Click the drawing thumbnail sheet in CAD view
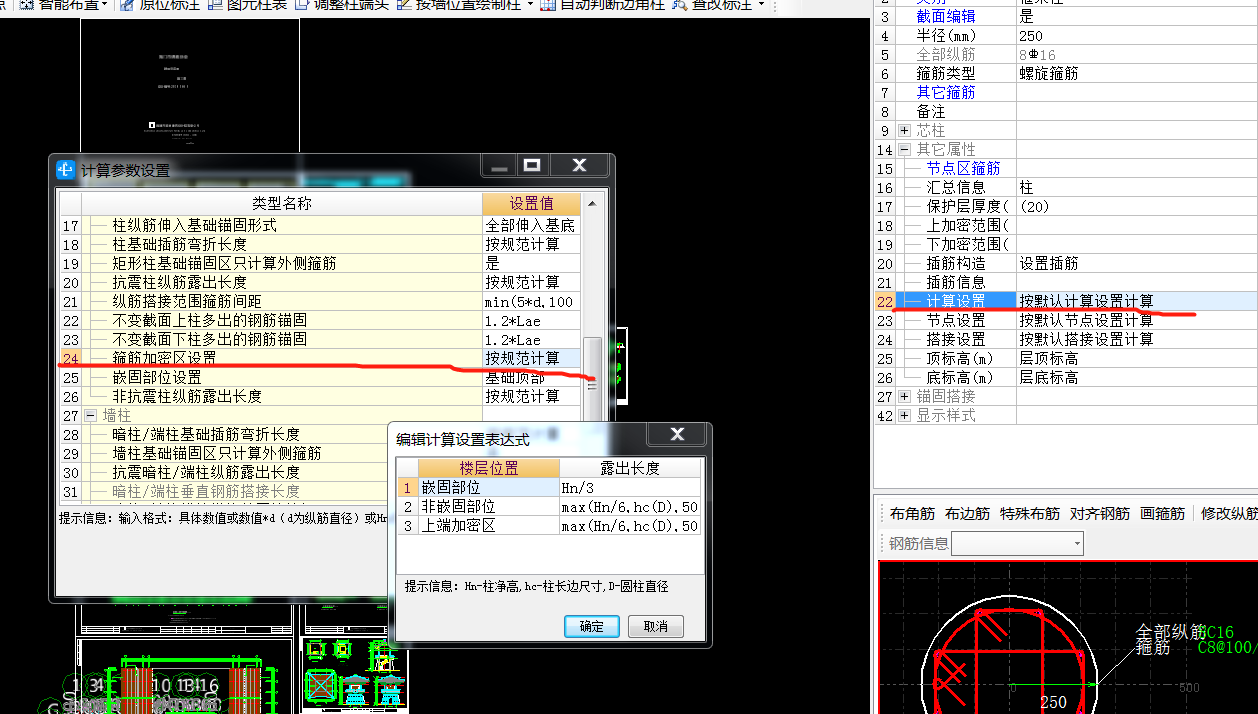 (x=190, y=85)
